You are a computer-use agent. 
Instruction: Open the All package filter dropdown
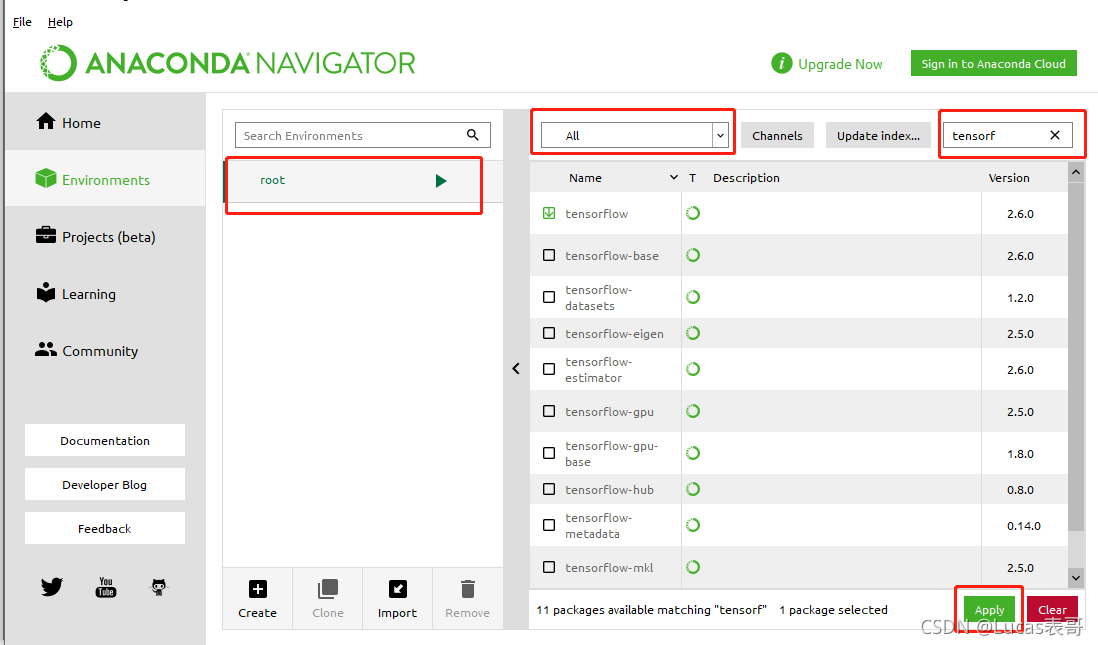(x=634, y=135)
